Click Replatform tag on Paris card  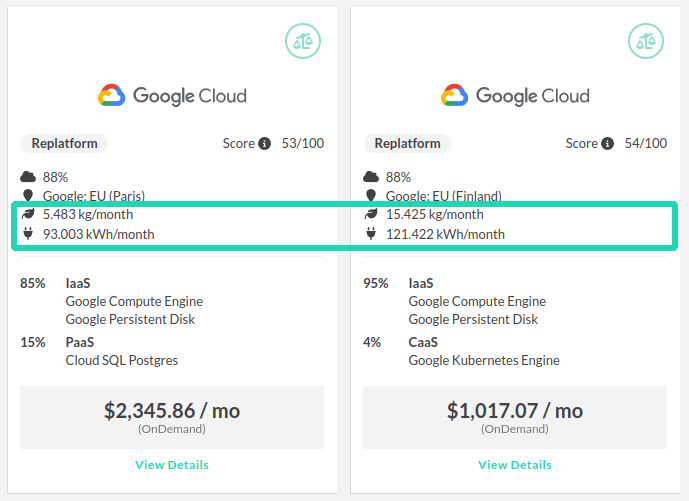pos(65,144)
